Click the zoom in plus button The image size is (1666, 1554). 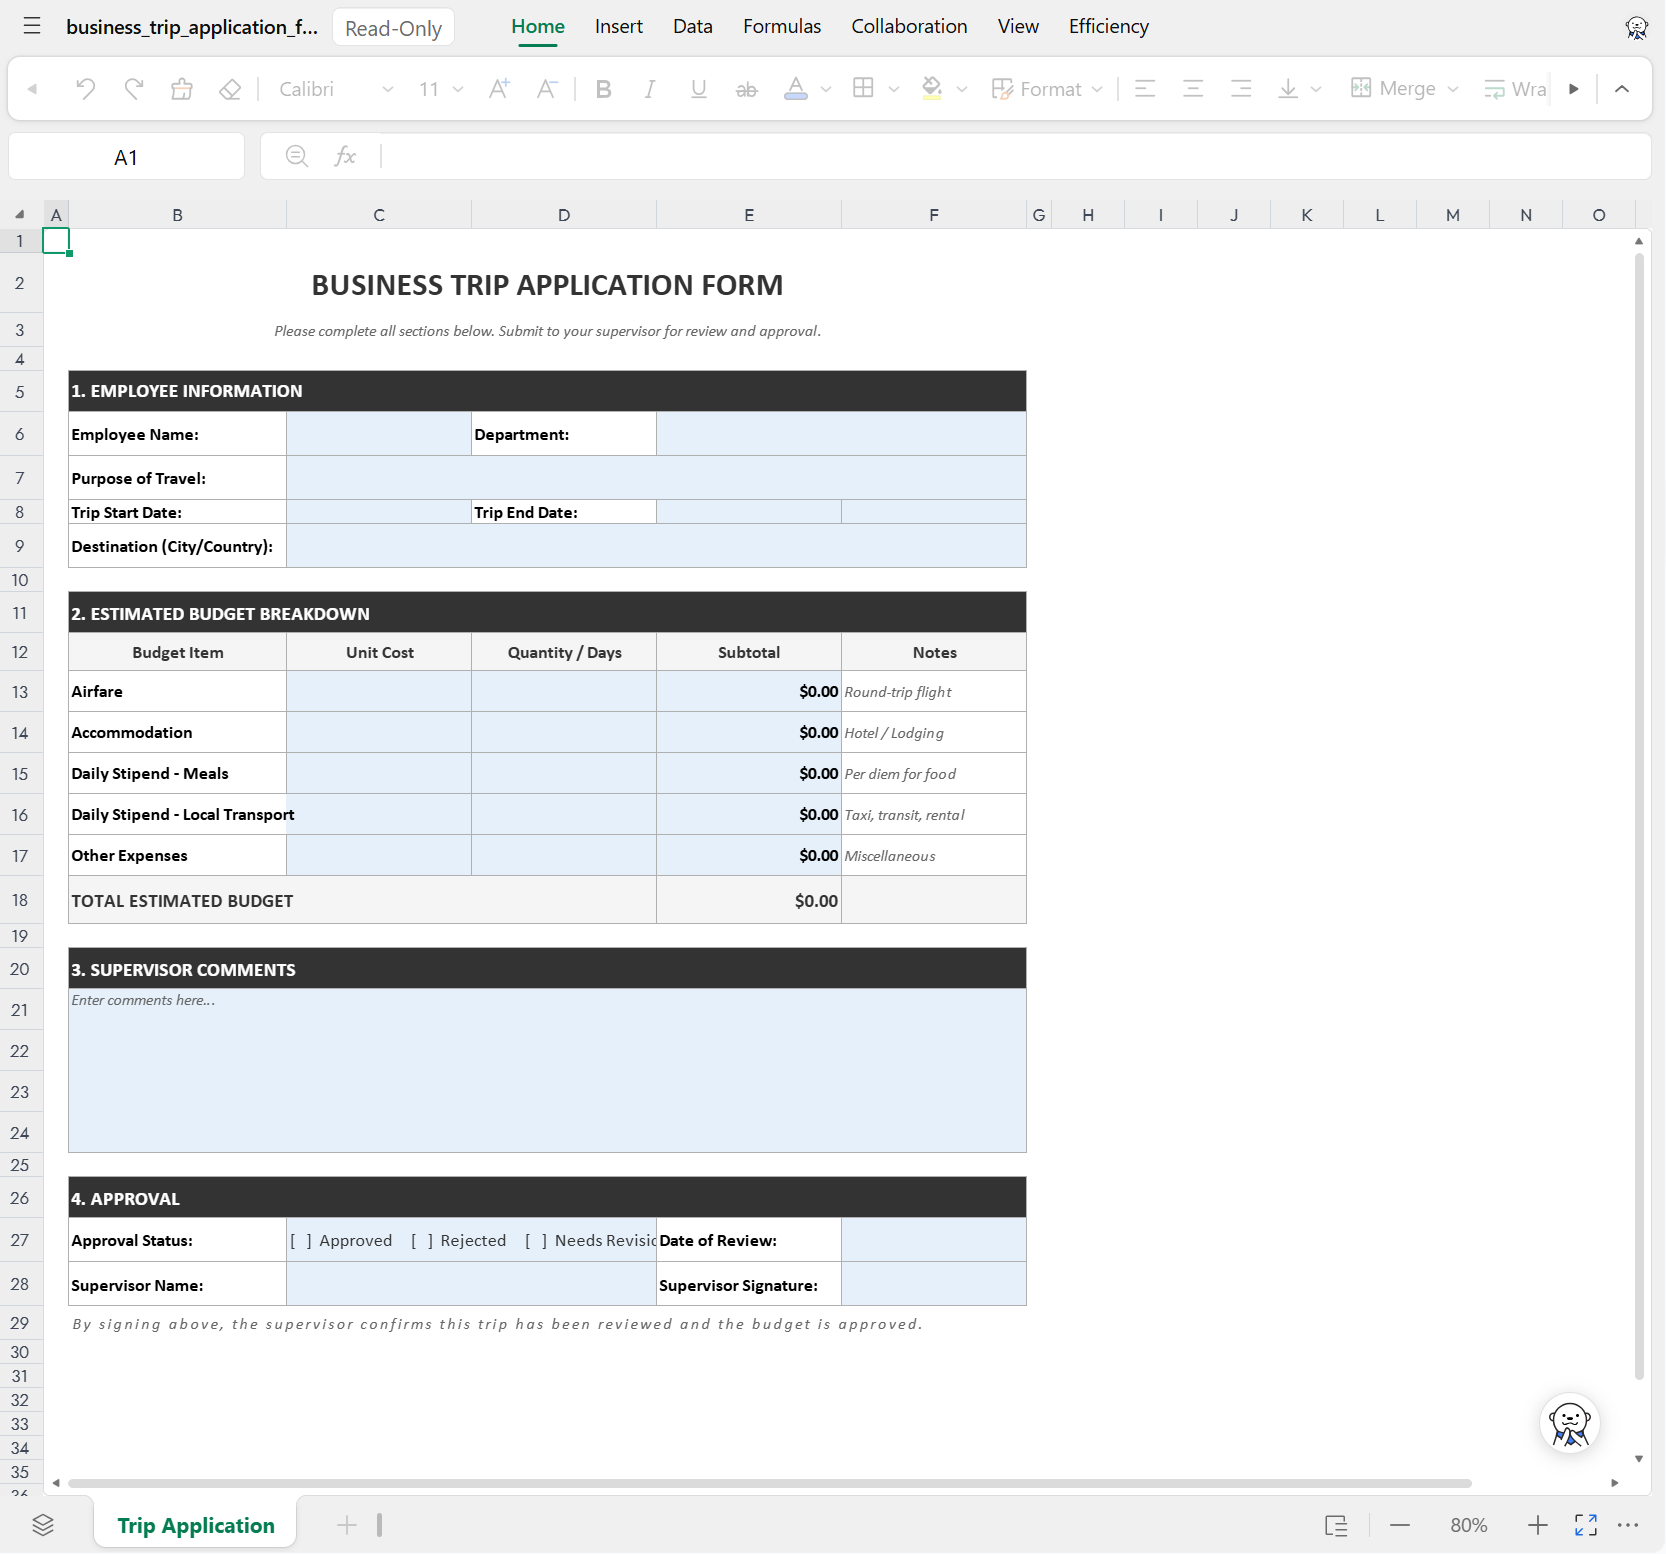pyautogui.click(x=1538, y=1525)
